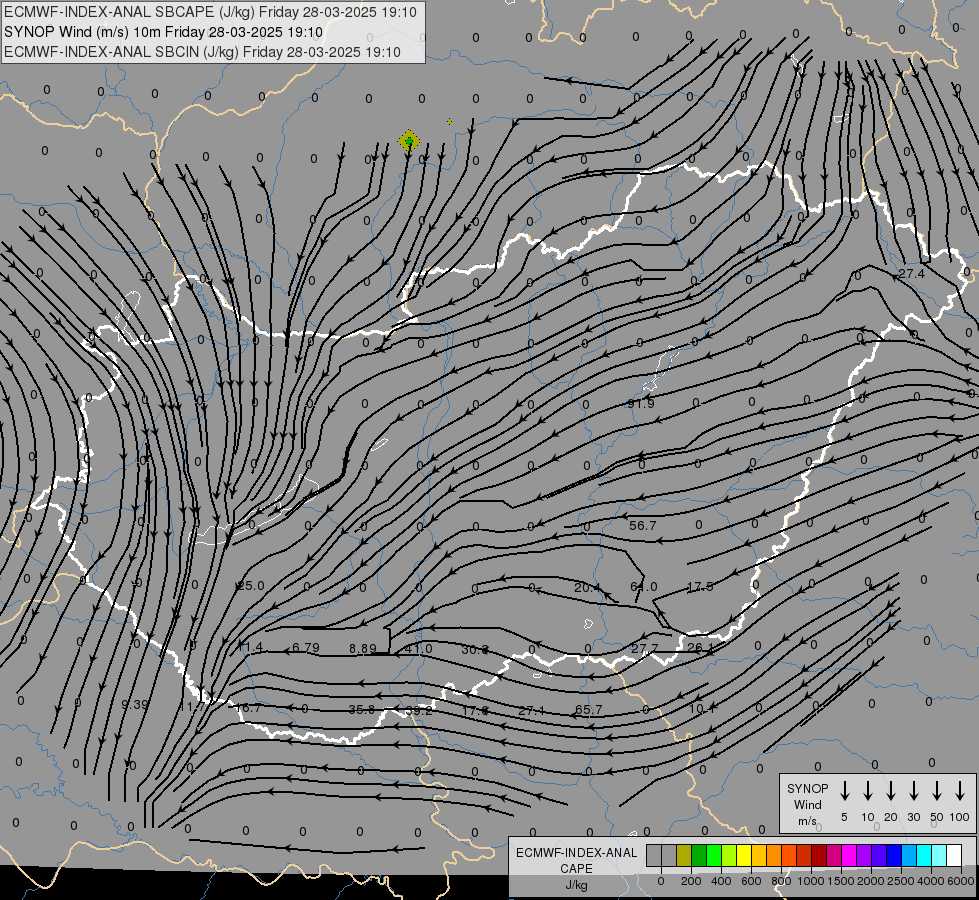Screen dimensions: 979x900
Task: Select the white CAPE legend swatch
Action: point(954,855)
